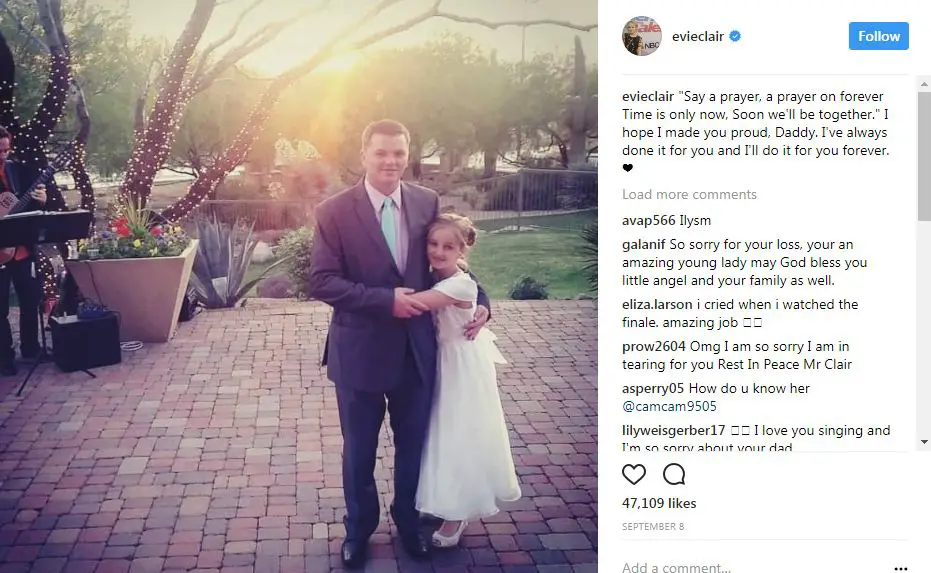Open the comment speech bubble icon
This screenshot has width=931, height=573.
[x=674, y=474]
